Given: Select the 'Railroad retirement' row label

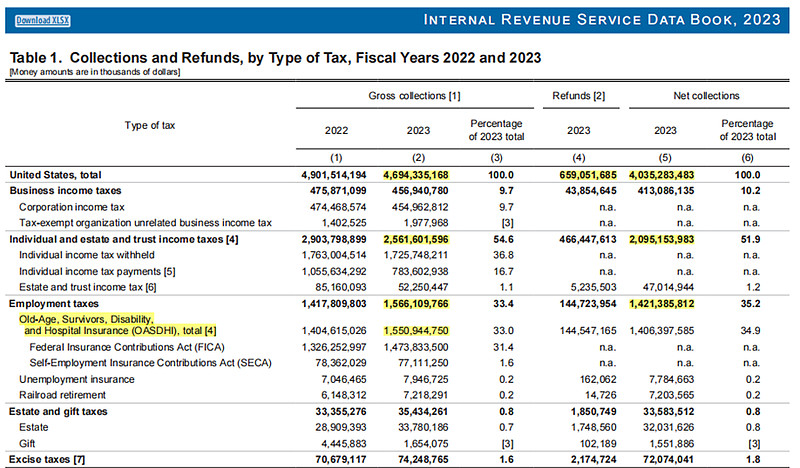Looking at the screenshot, I should (x=62, y=395).
